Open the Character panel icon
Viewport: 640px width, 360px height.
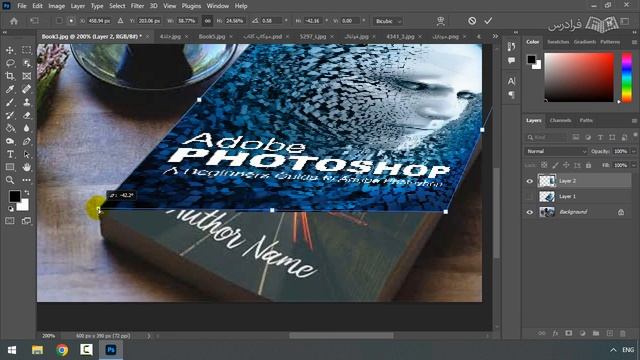(511, 81)
